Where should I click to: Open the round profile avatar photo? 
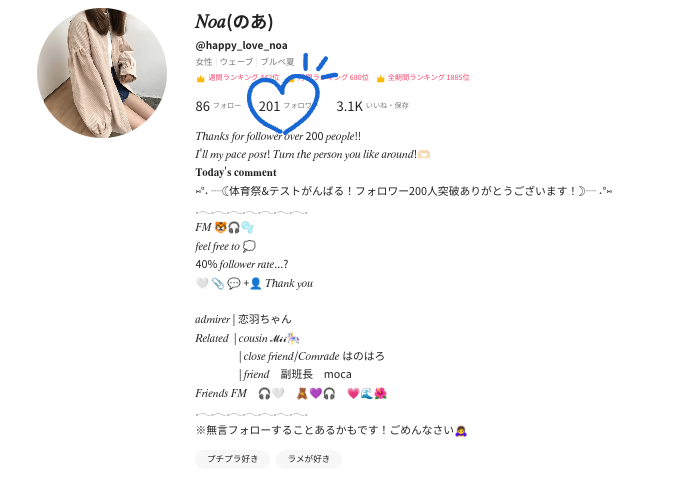[x=102, y=73]
